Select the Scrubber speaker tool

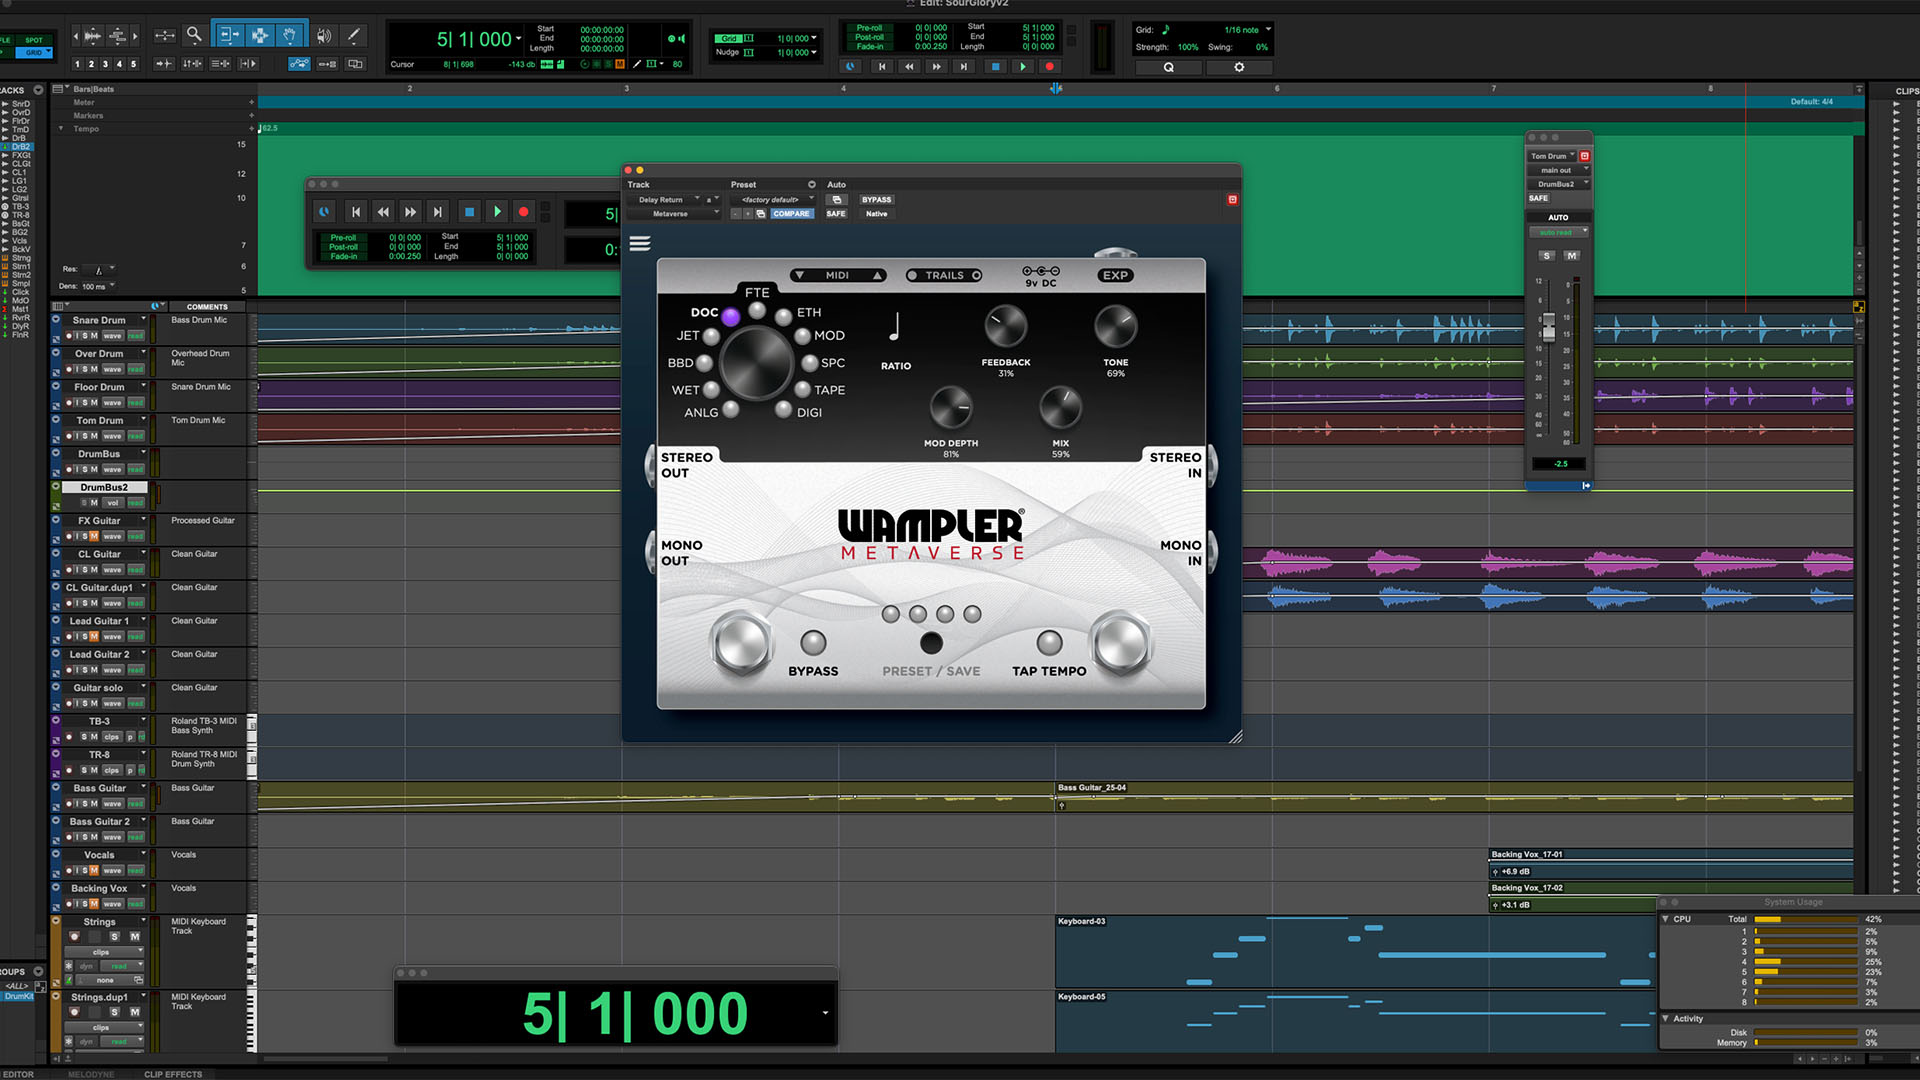(x=324, y=35)
